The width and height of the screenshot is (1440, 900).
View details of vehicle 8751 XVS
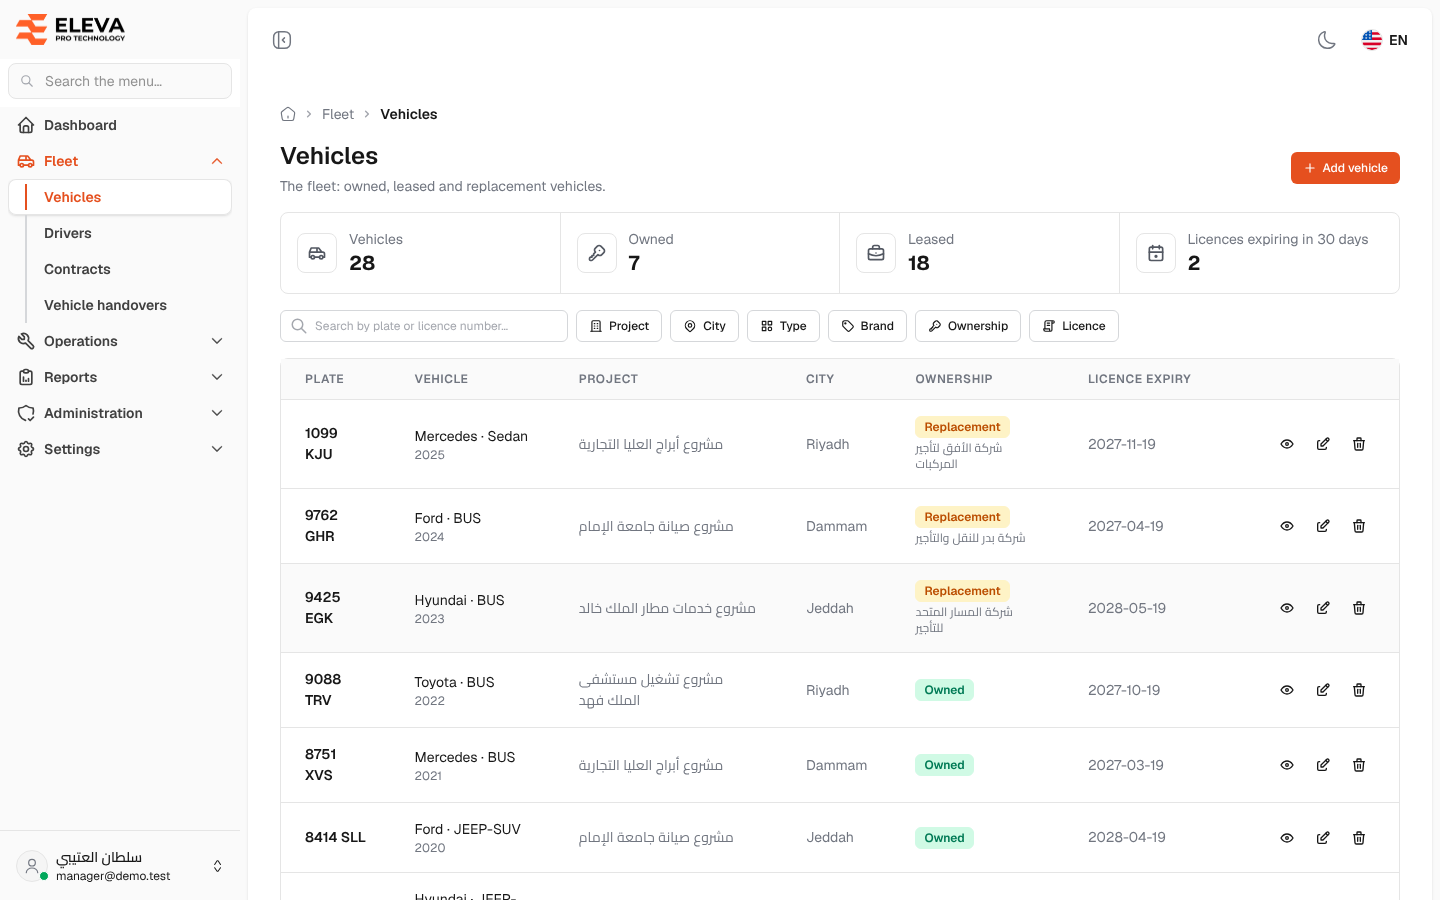pyautogui.click(x=1287, y=765)
